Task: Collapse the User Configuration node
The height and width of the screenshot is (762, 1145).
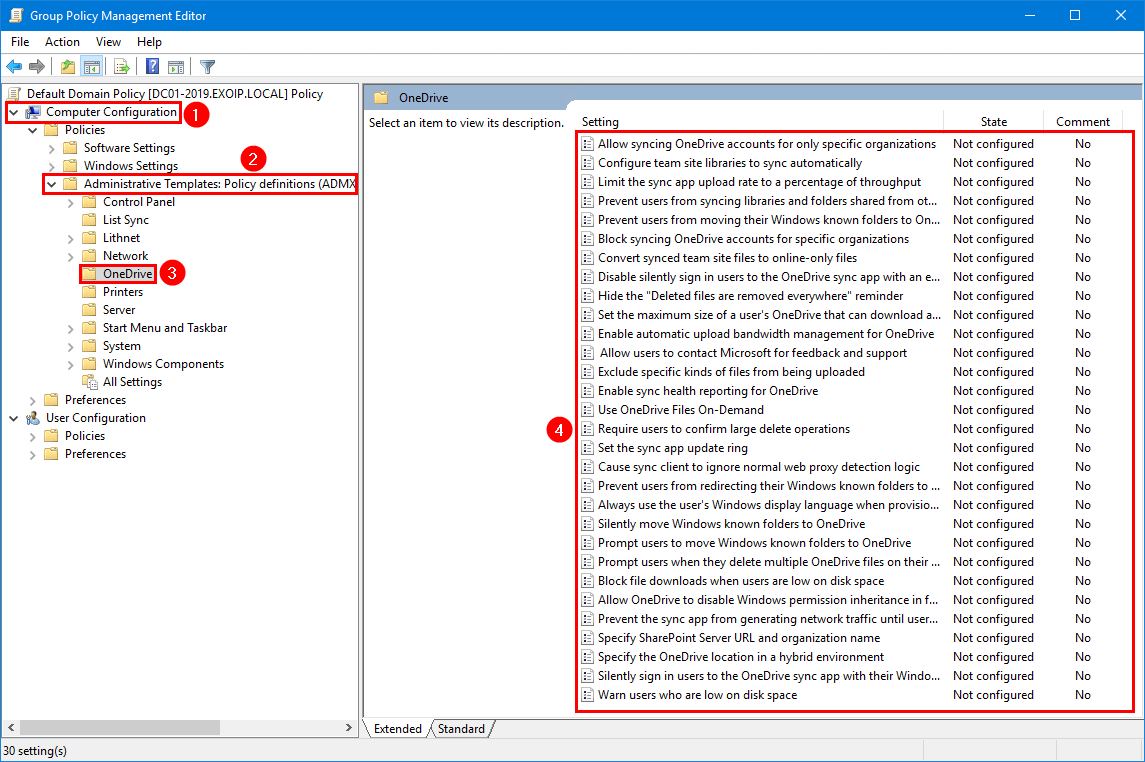Action: pyautogui.click(x=14, y=418)
